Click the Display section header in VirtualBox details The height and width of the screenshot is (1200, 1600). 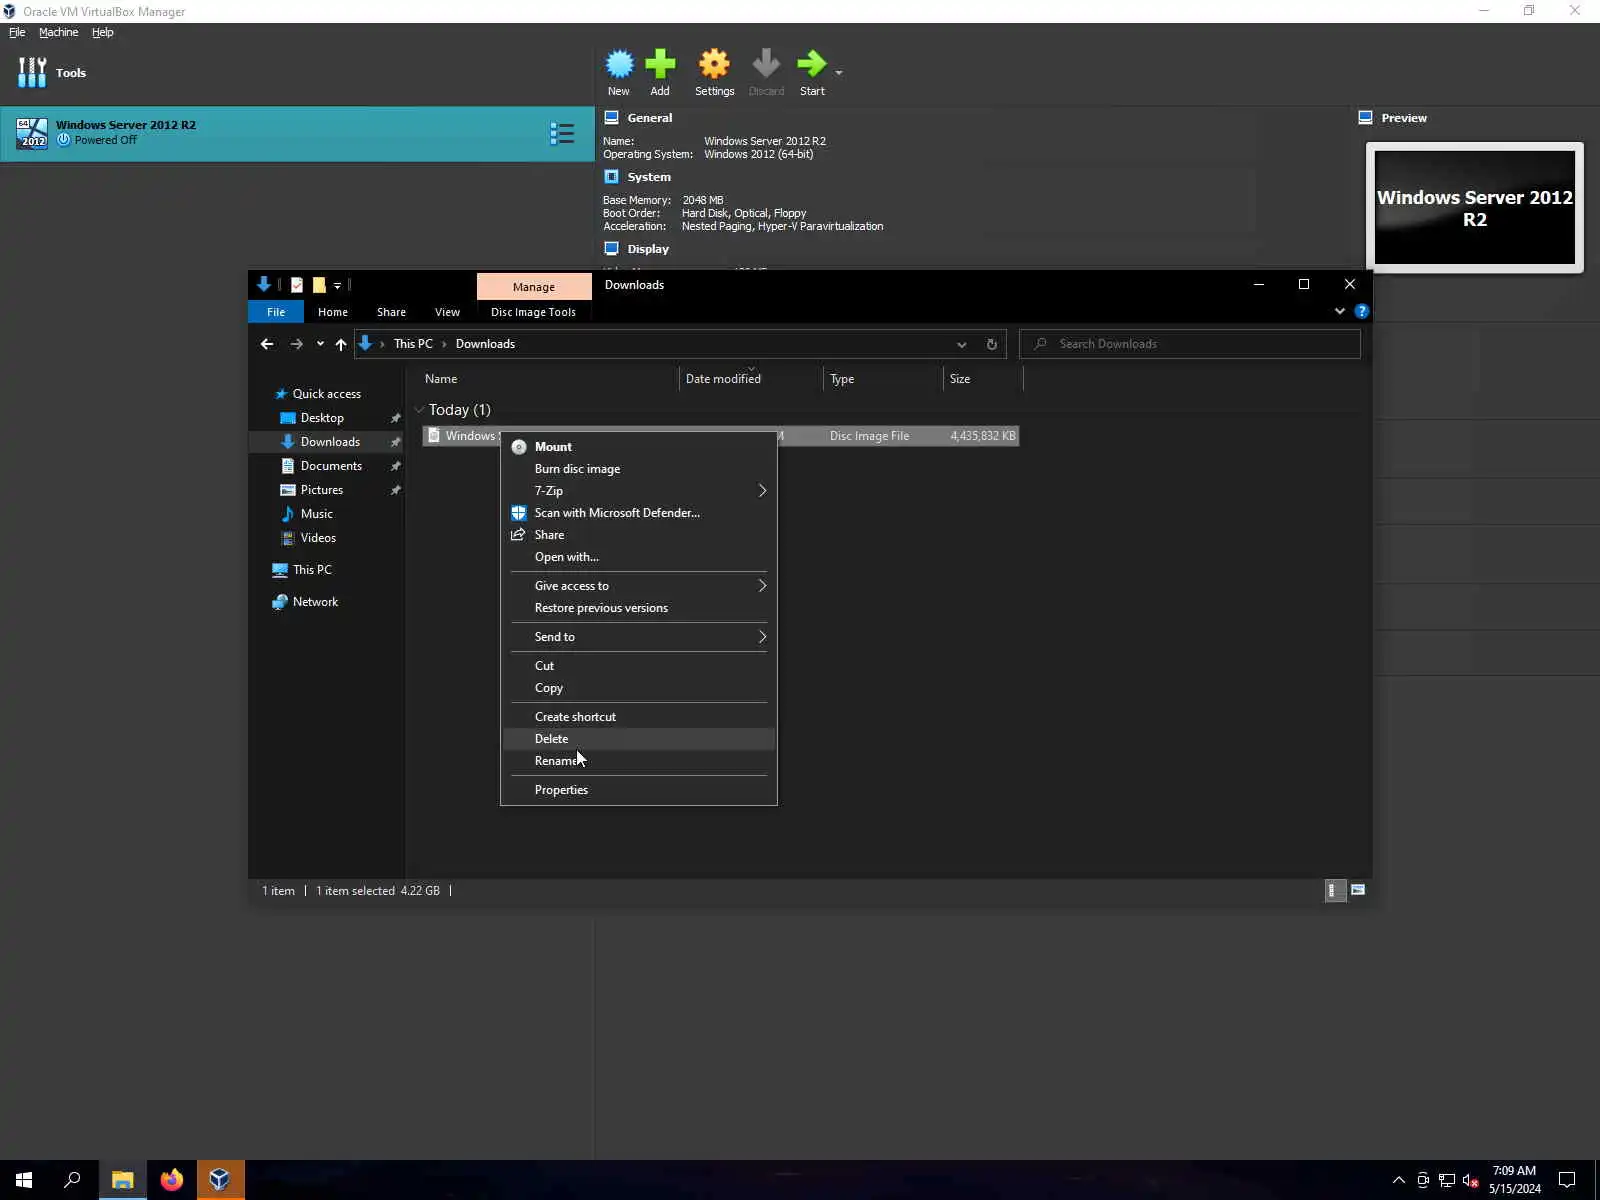pyautogui.click(x=648, y=249)
